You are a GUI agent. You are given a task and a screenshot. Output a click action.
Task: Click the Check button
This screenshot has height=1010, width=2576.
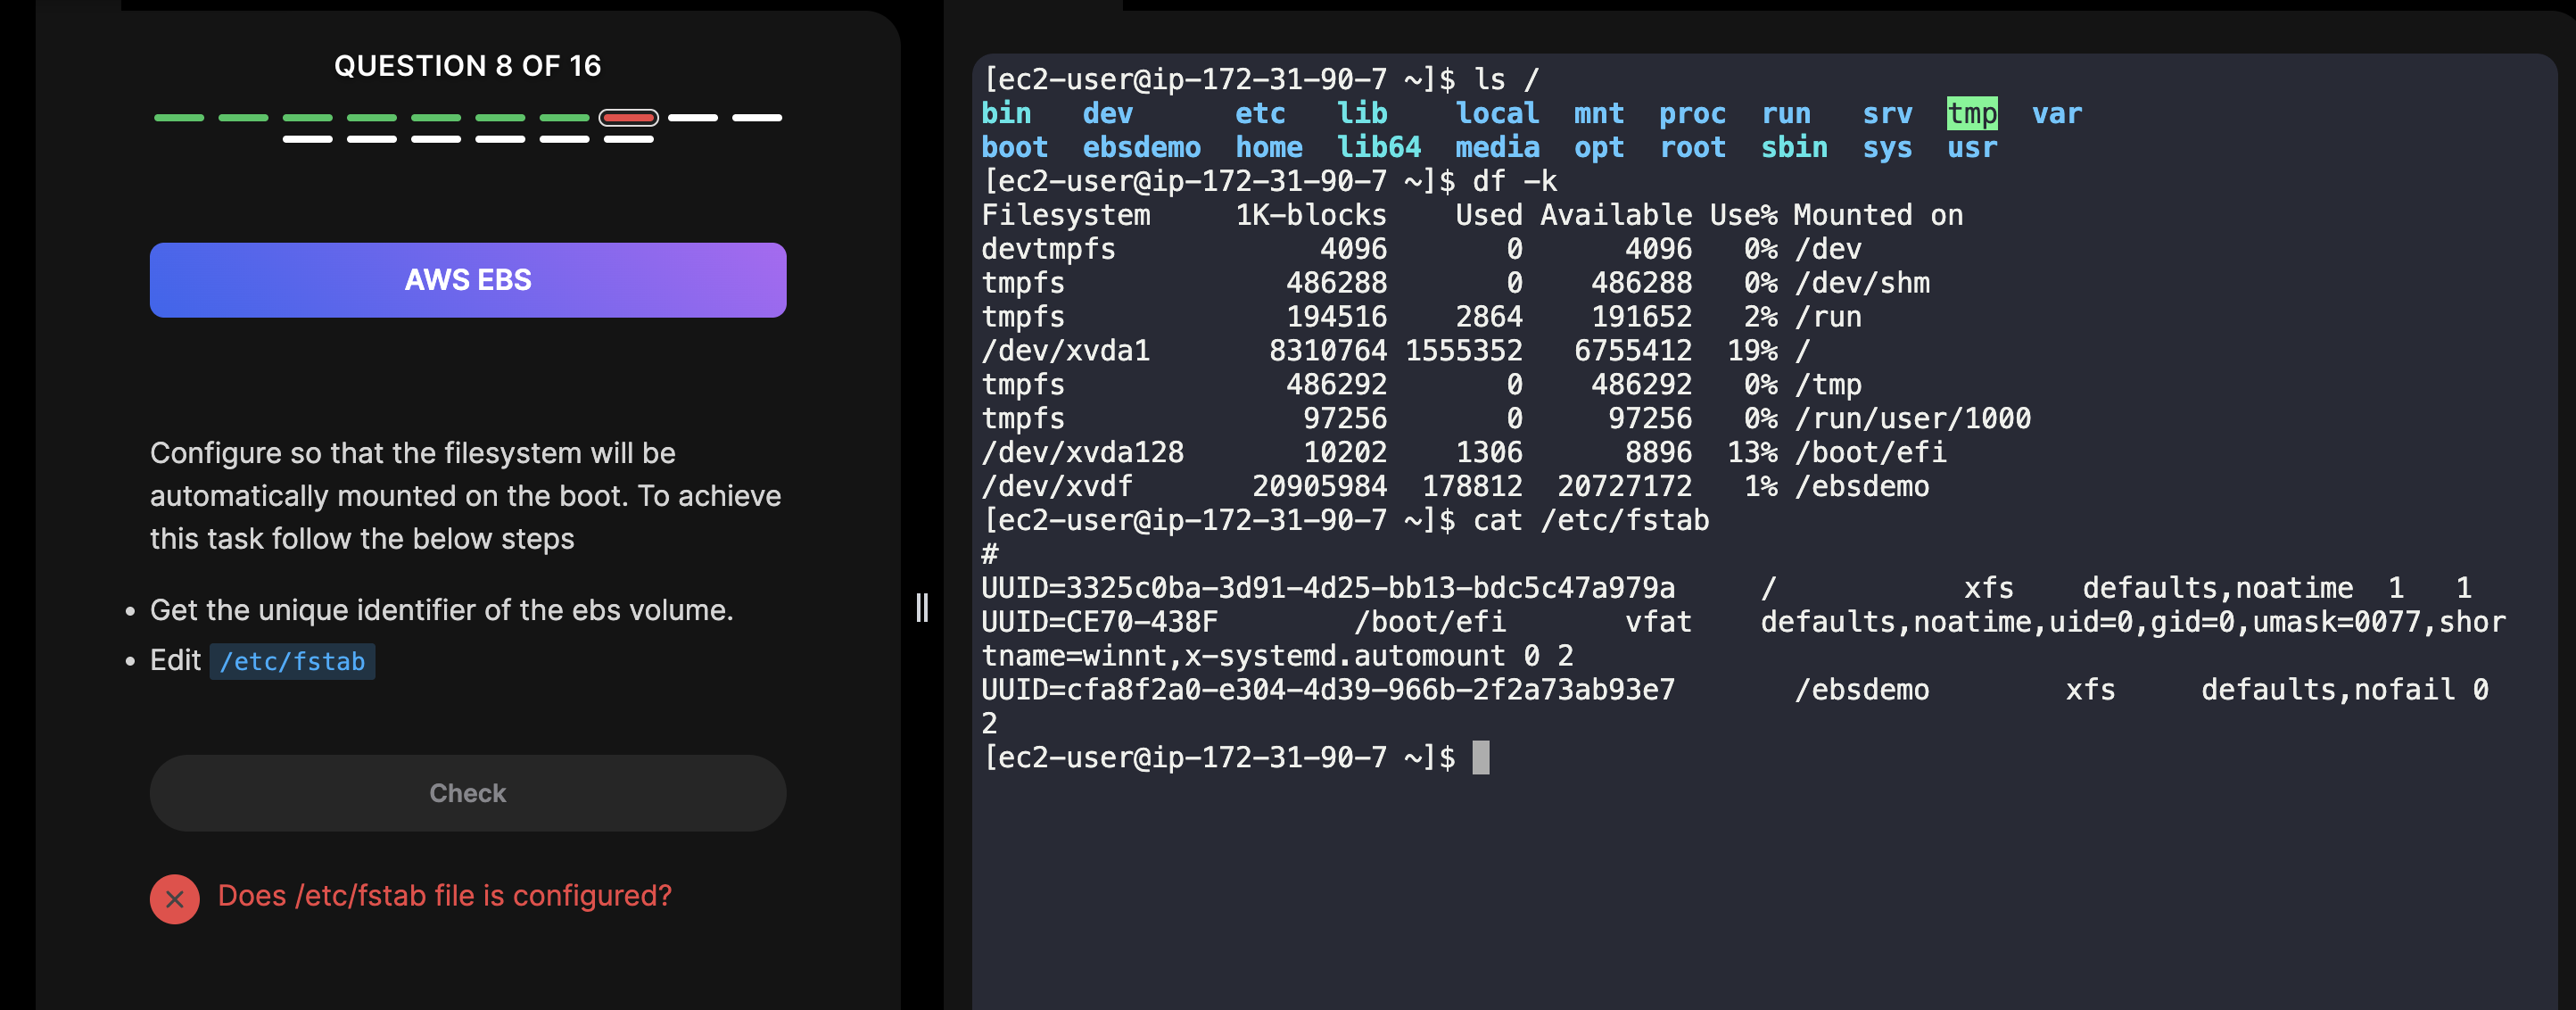coord(468,793)
